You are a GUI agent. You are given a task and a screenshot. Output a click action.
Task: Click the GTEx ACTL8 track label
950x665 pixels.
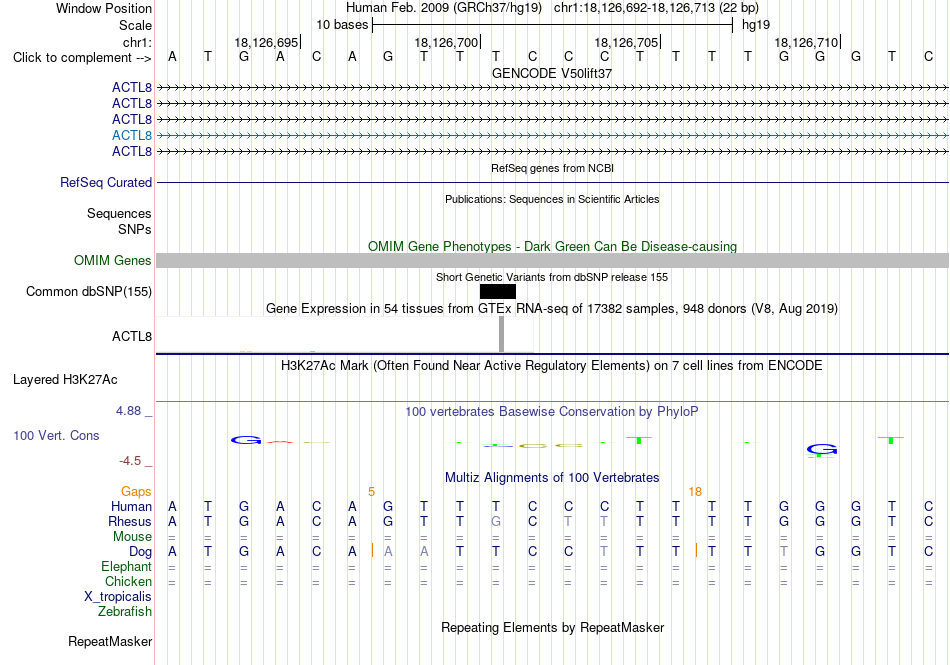[x=131, y=336]
